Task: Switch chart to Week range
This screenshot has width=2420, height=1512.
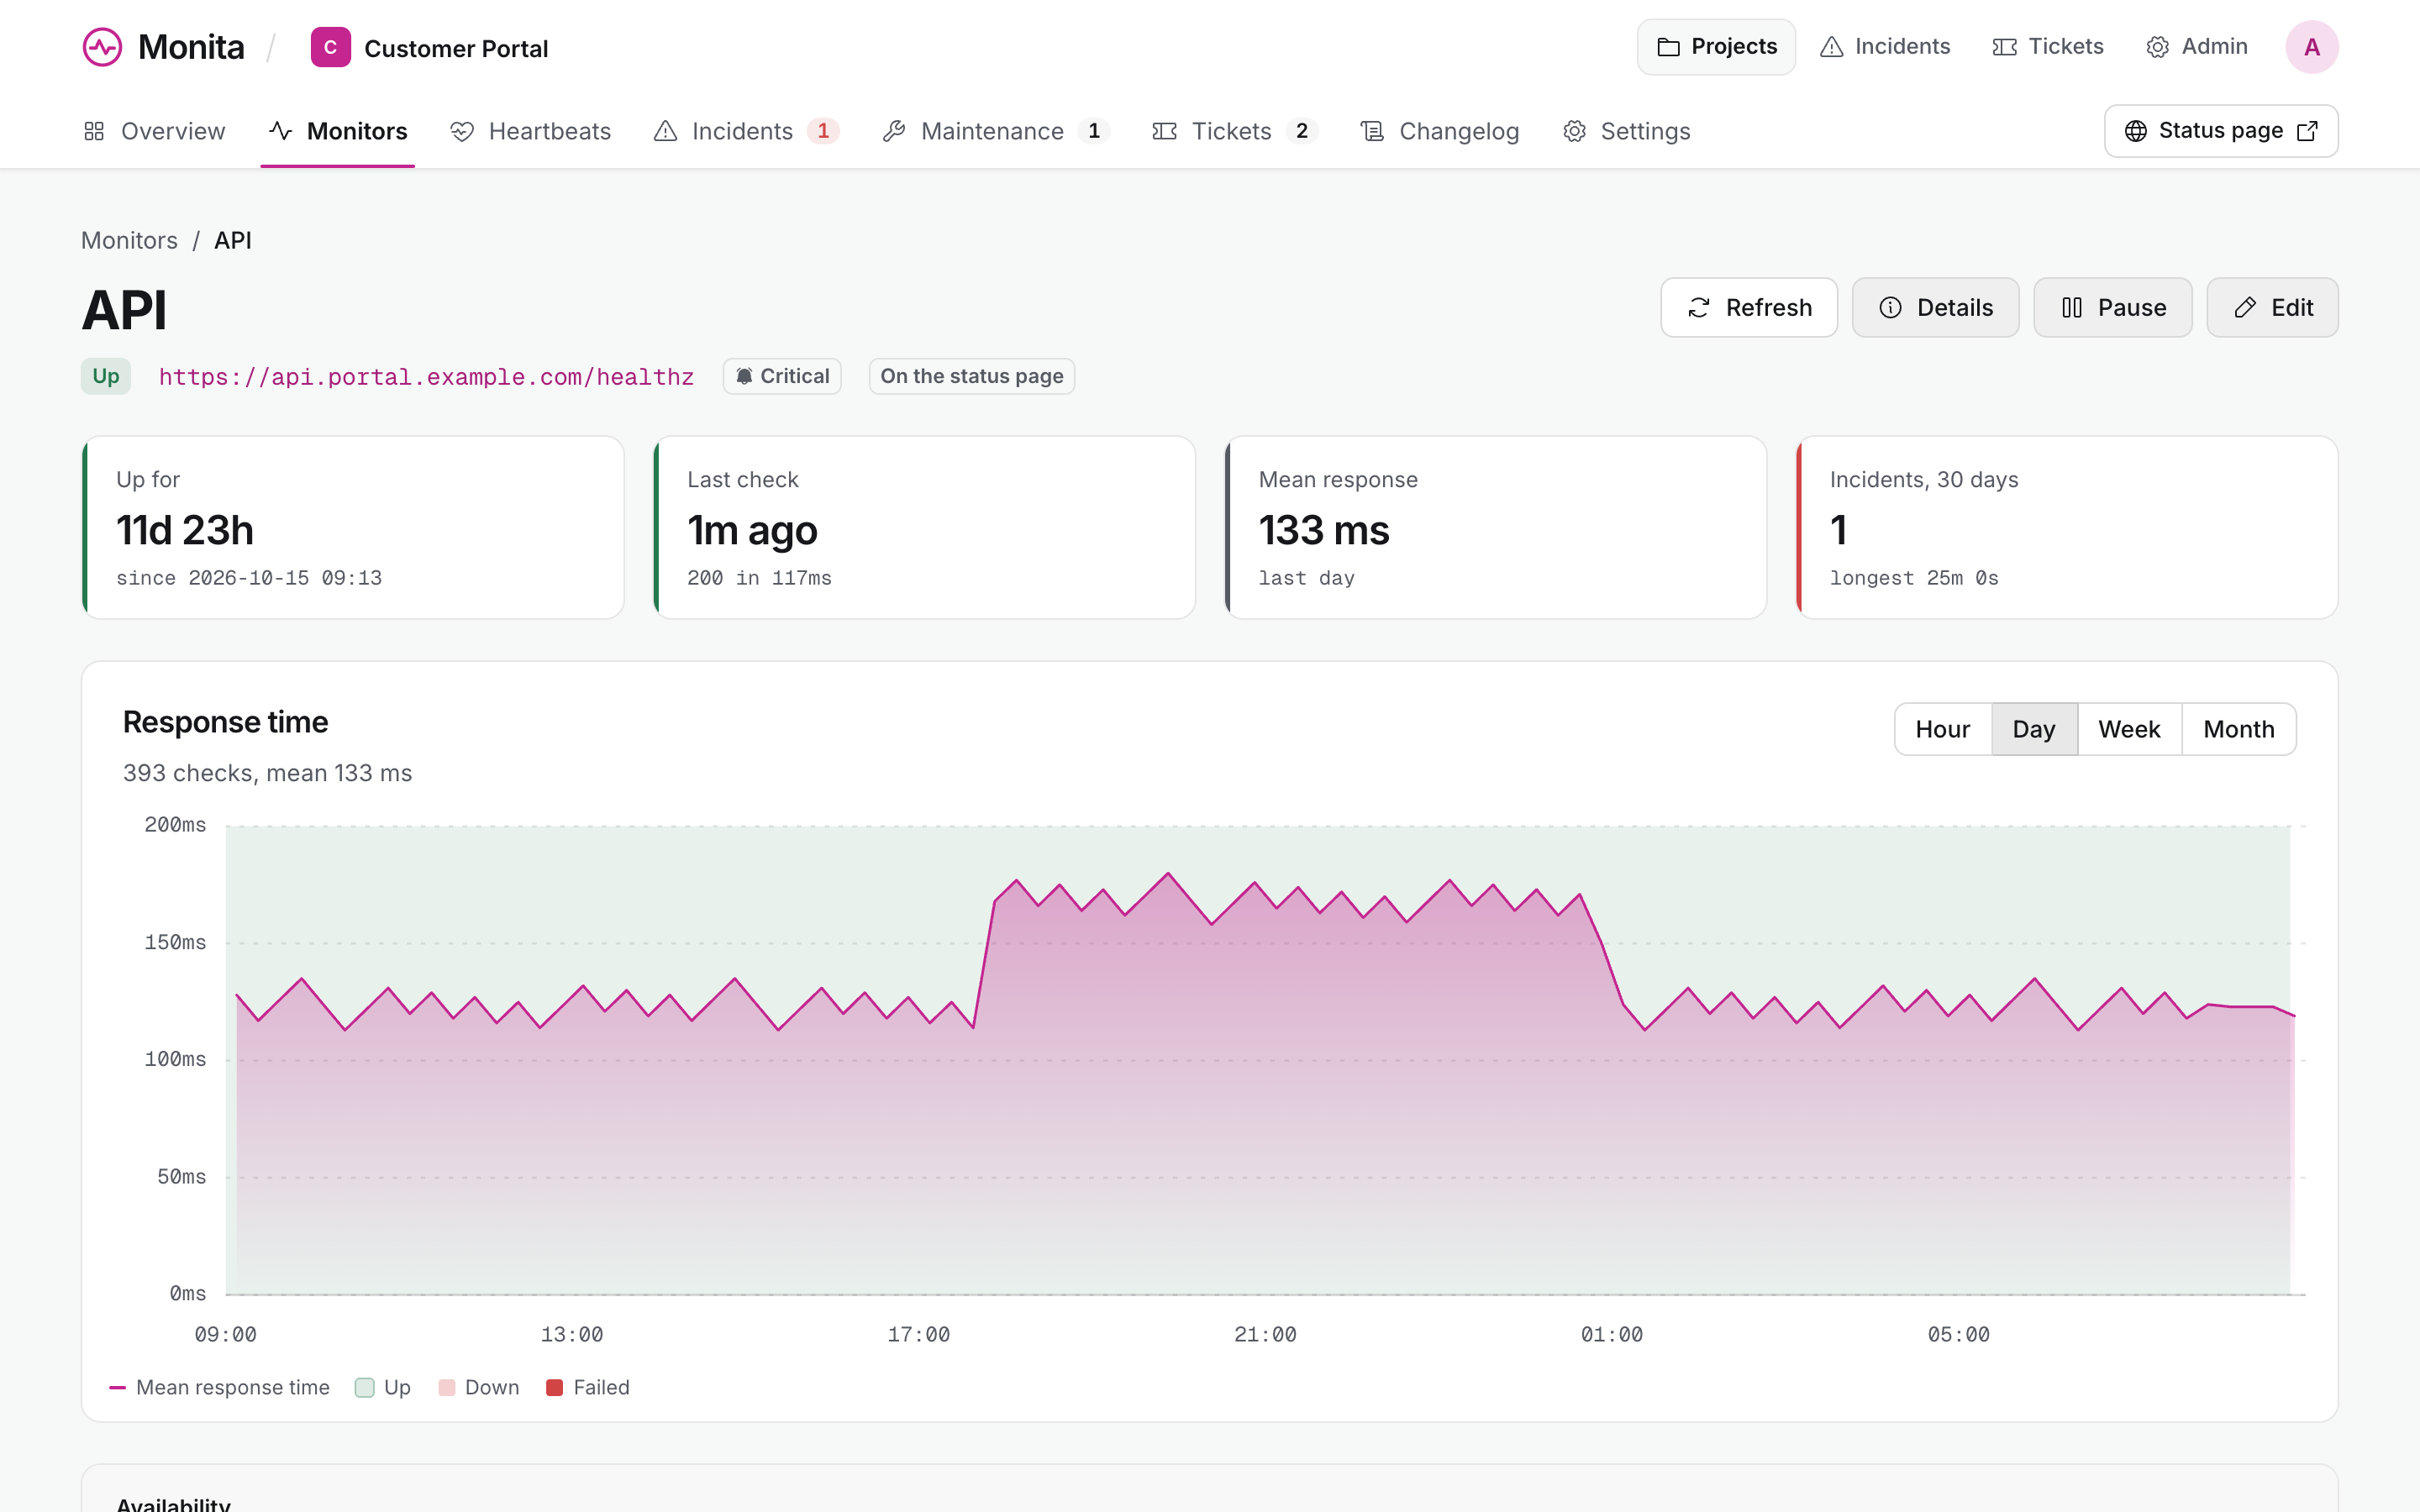Action: [2129, 729]
